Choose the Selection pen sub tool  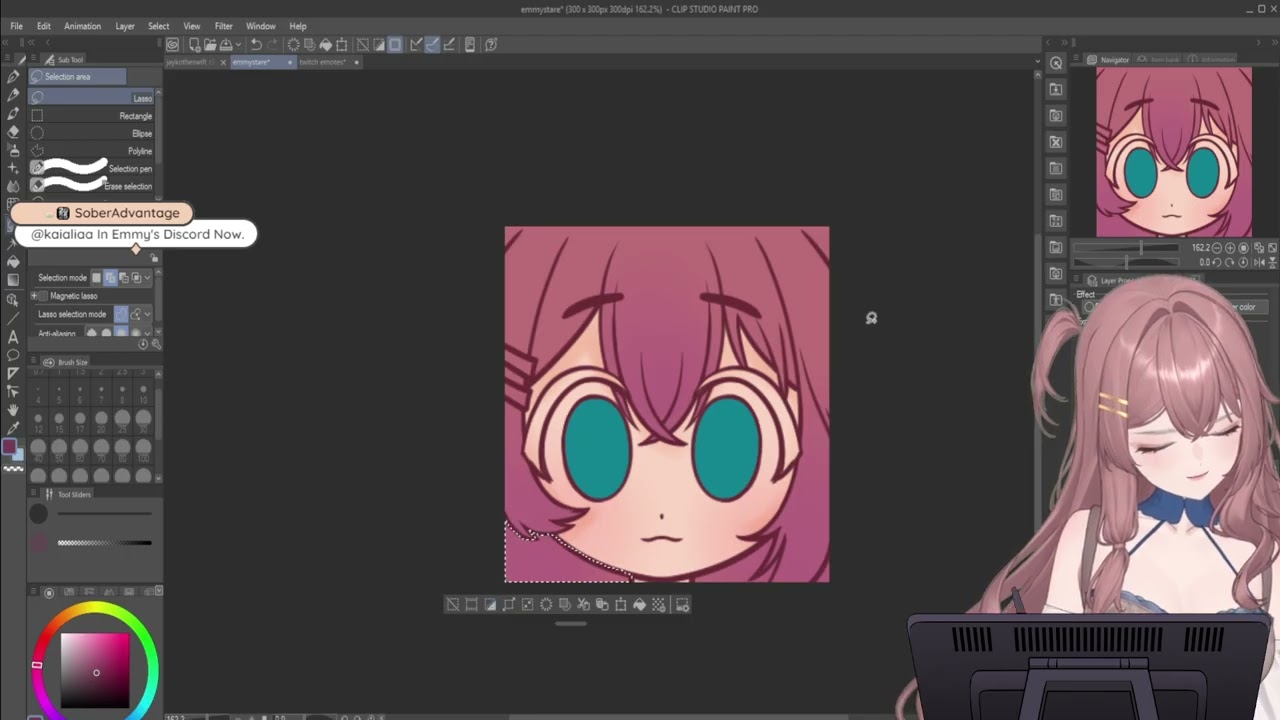coord(91,168)
